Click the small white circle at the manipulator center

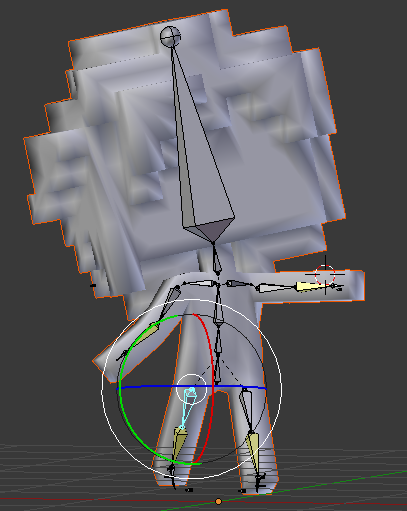coord(191,389)
